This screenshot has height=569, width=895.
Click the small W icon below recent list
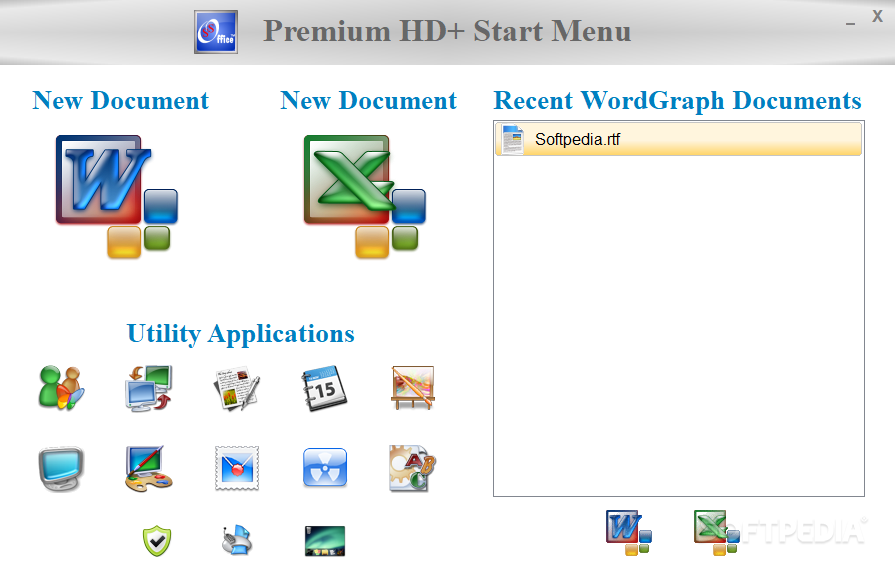coord(629,532)
